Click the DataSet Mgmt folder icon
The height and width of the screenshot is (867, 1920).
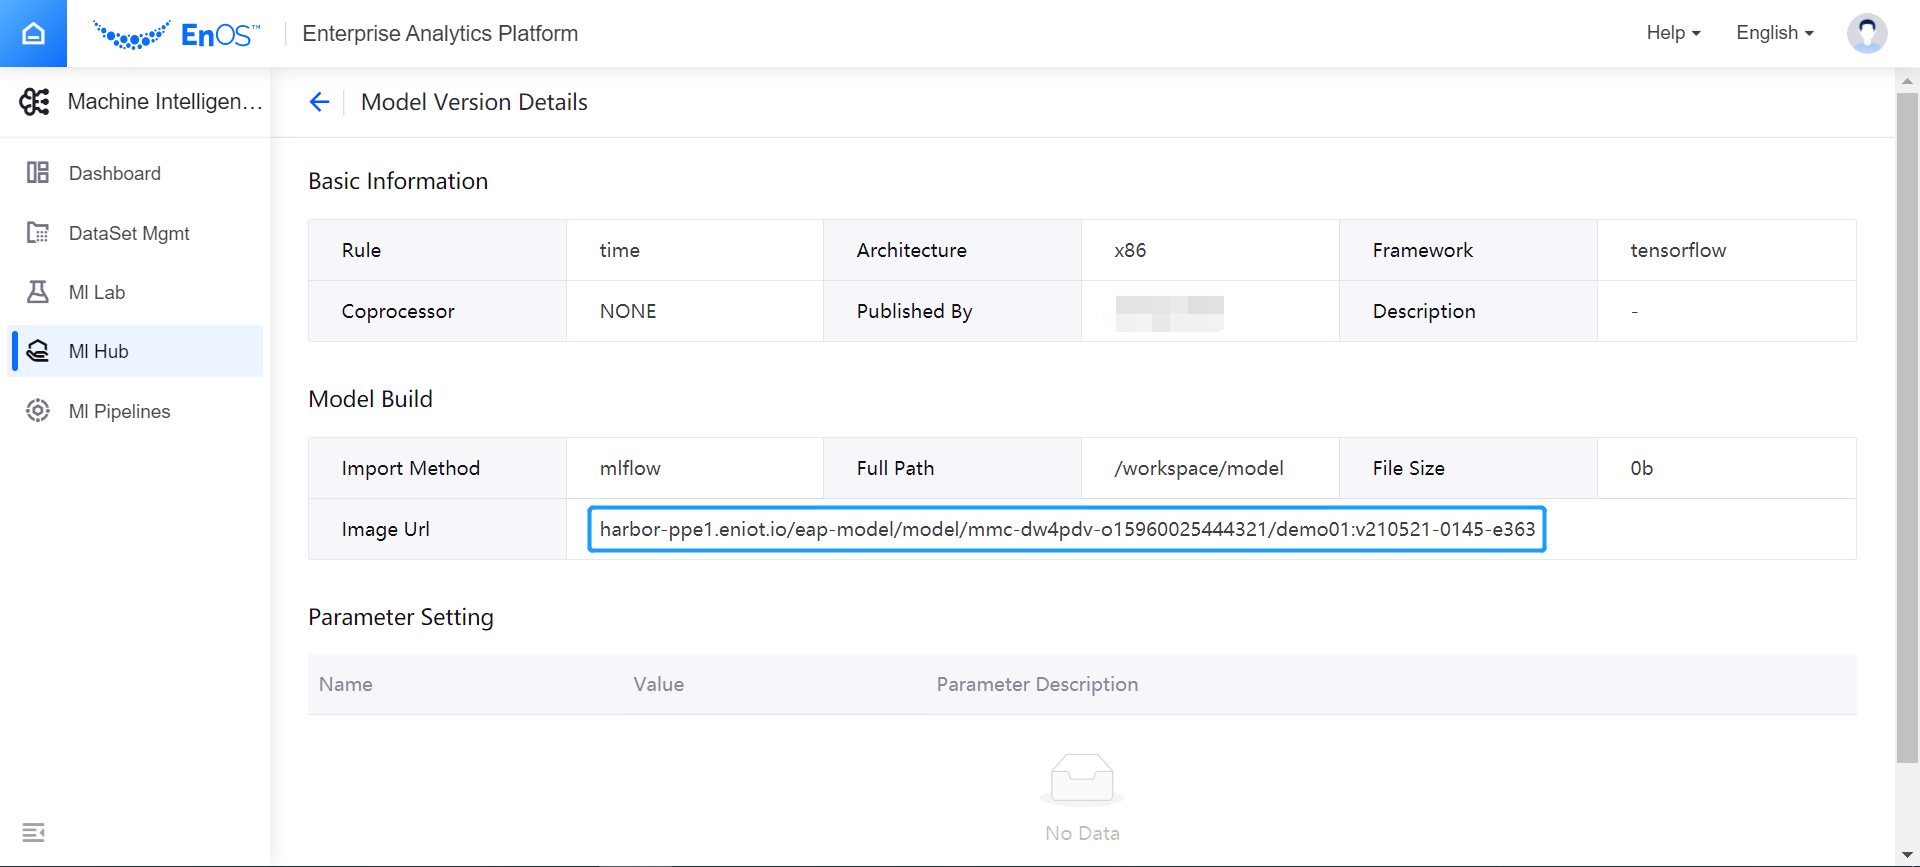tap(38, 233)
